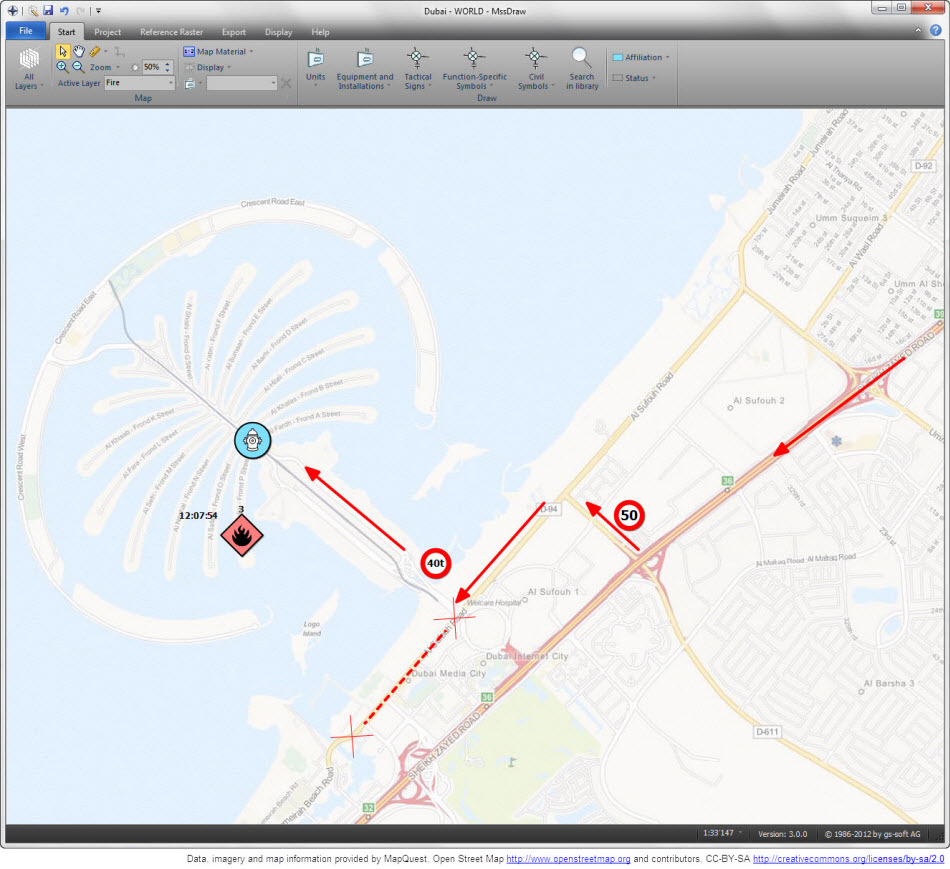Screen dimensions: 950x869
Task: Select the arrow selection tool
Action: (62, 52)
